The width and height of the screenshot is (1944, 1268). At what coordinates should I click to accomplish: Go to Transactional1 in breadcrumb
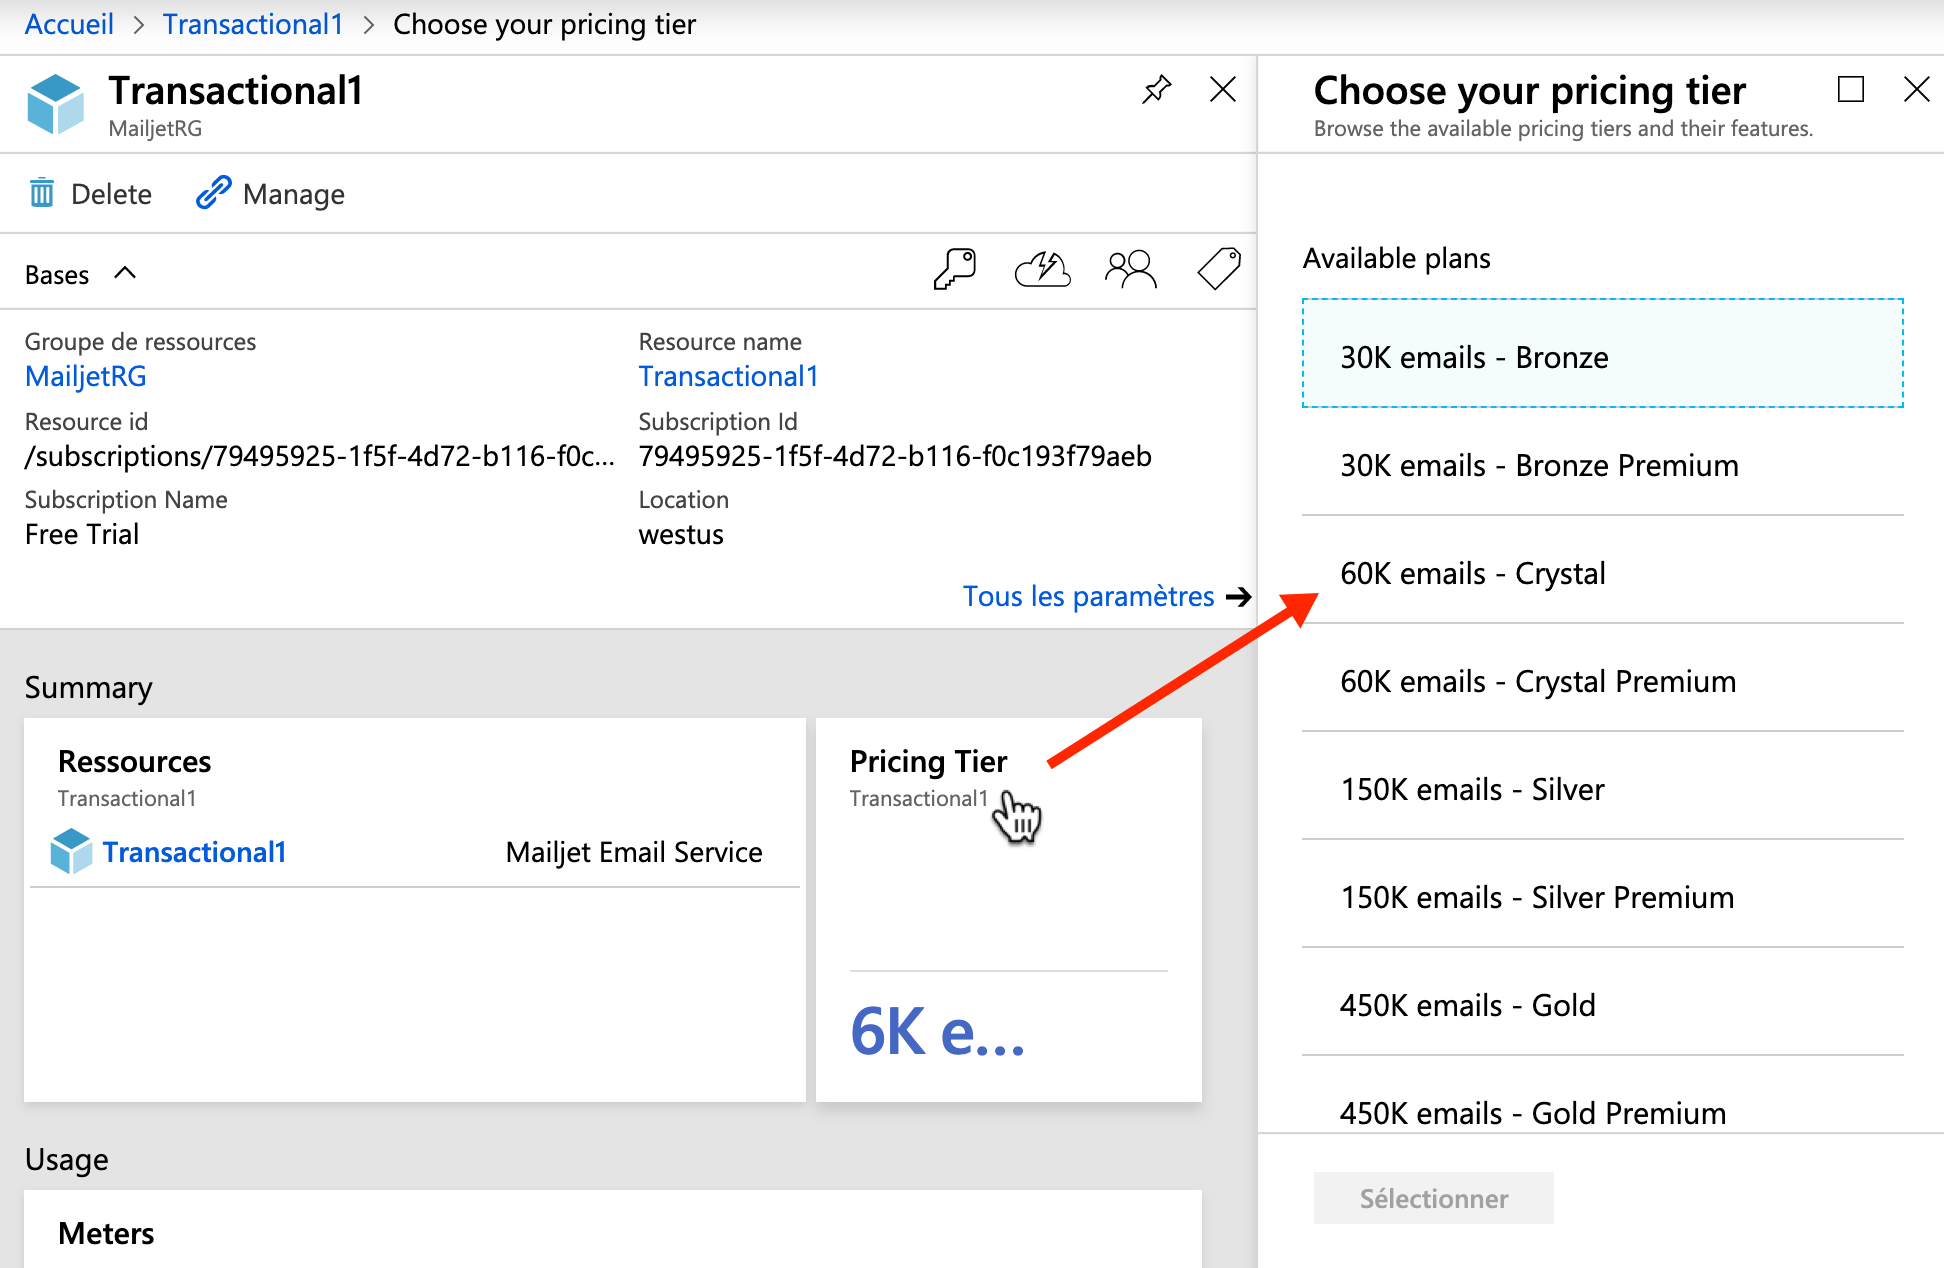pyautogui.click(x=253, y=24)
